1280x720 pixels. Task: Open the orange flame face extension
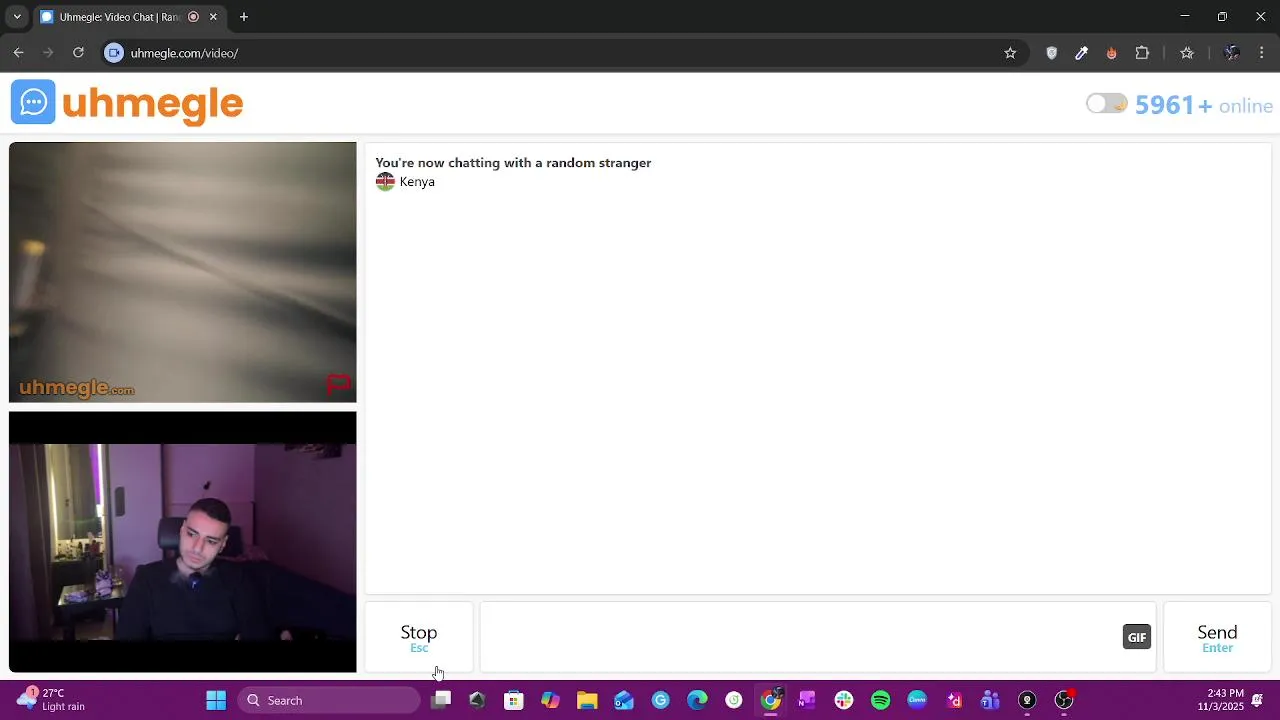[x=1111, y=53]
